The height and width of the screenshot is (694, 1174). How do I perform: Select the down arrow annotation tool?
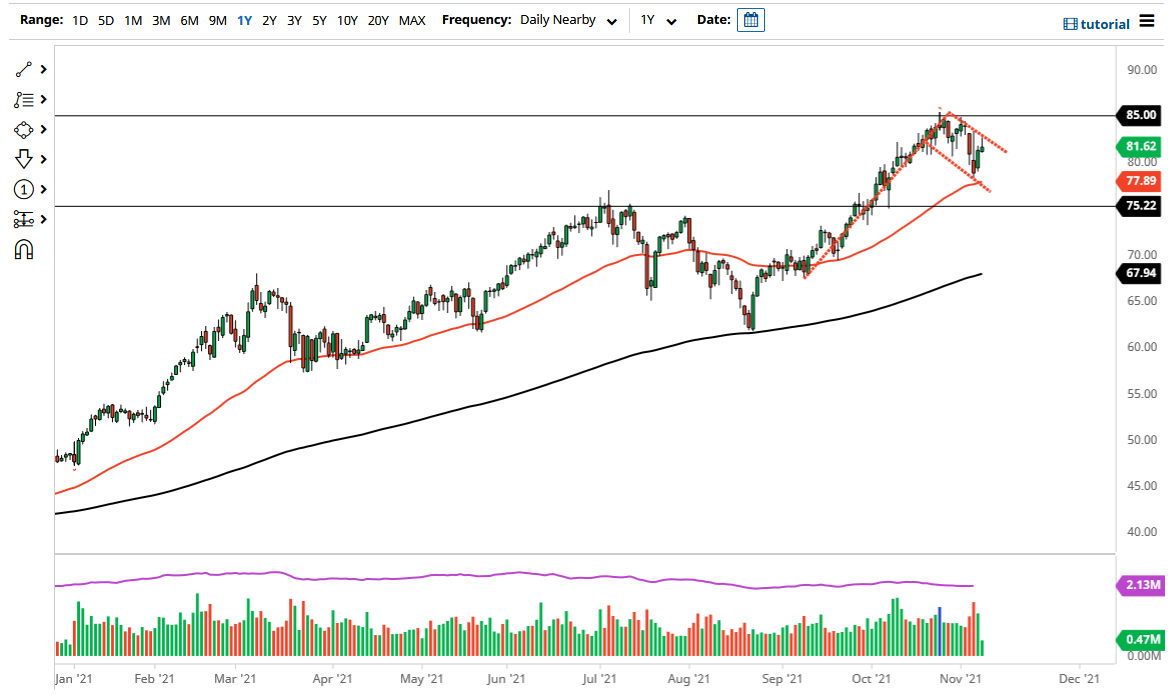[x=22, y=158]
